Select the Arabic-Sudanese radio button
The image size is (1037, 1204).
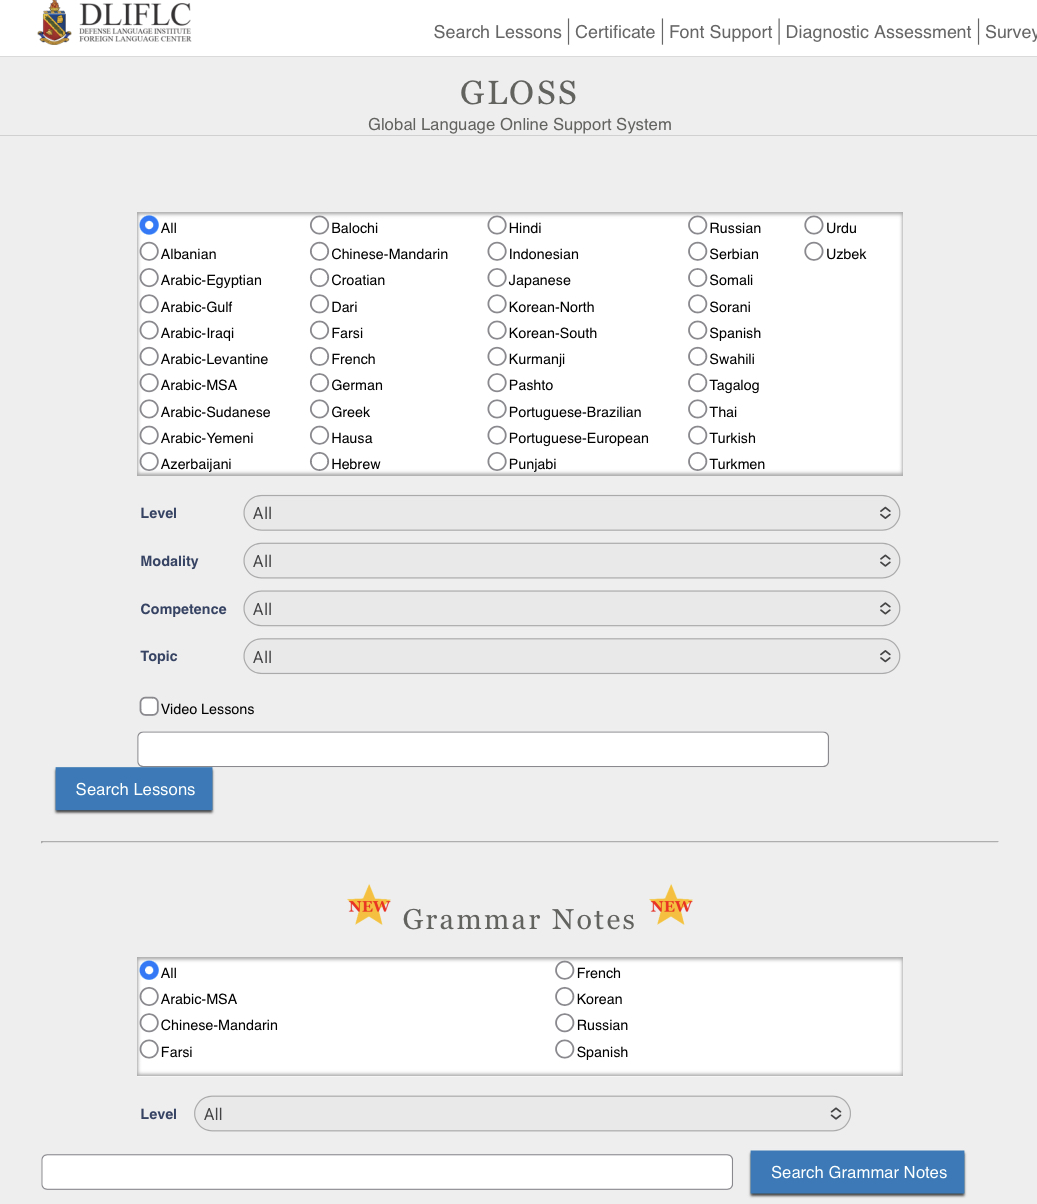click(149, 410)
